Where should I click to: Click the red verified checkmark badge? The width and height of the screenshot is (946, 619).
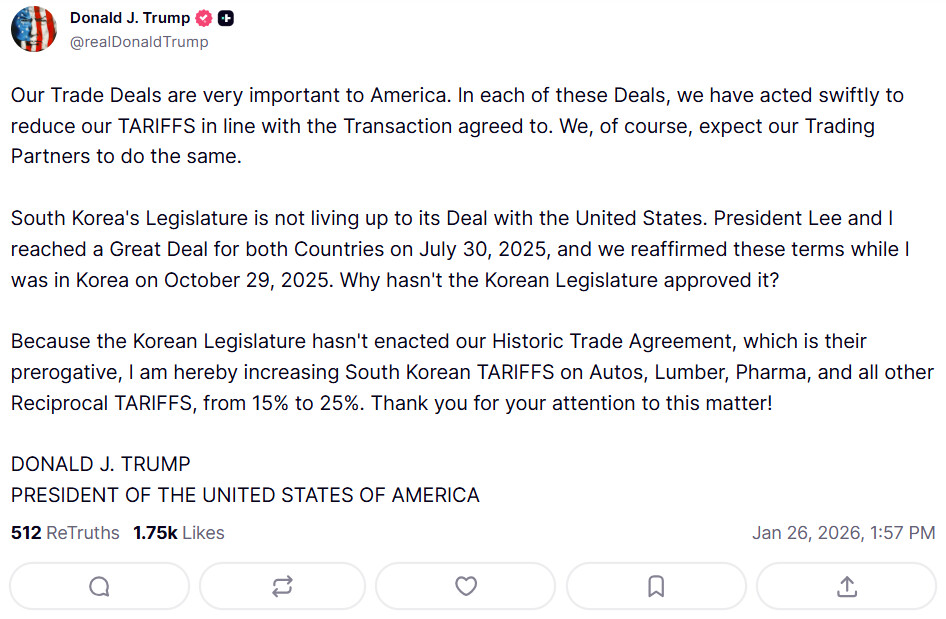point(204,19)
